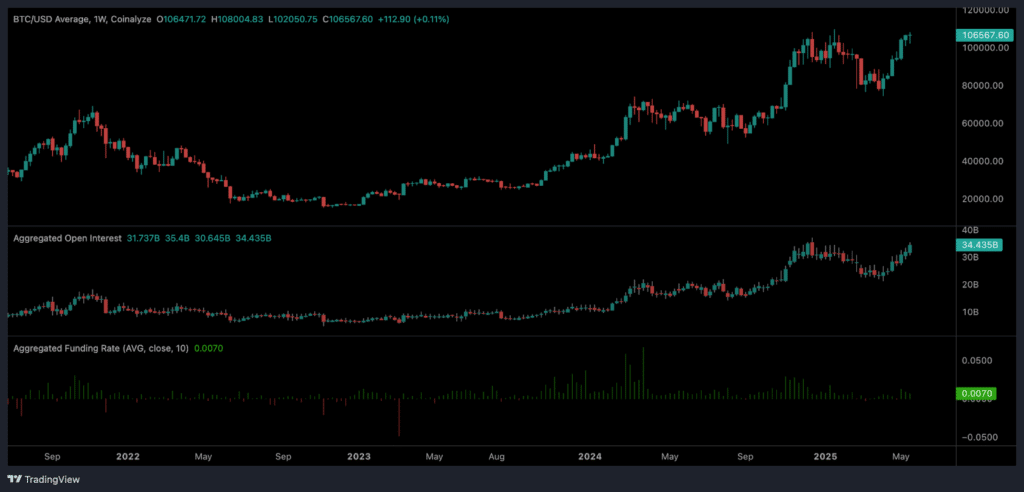Select the BTC/USD Average chart title
This screenshot has height=492, width=1024.
tap(84, 20)
